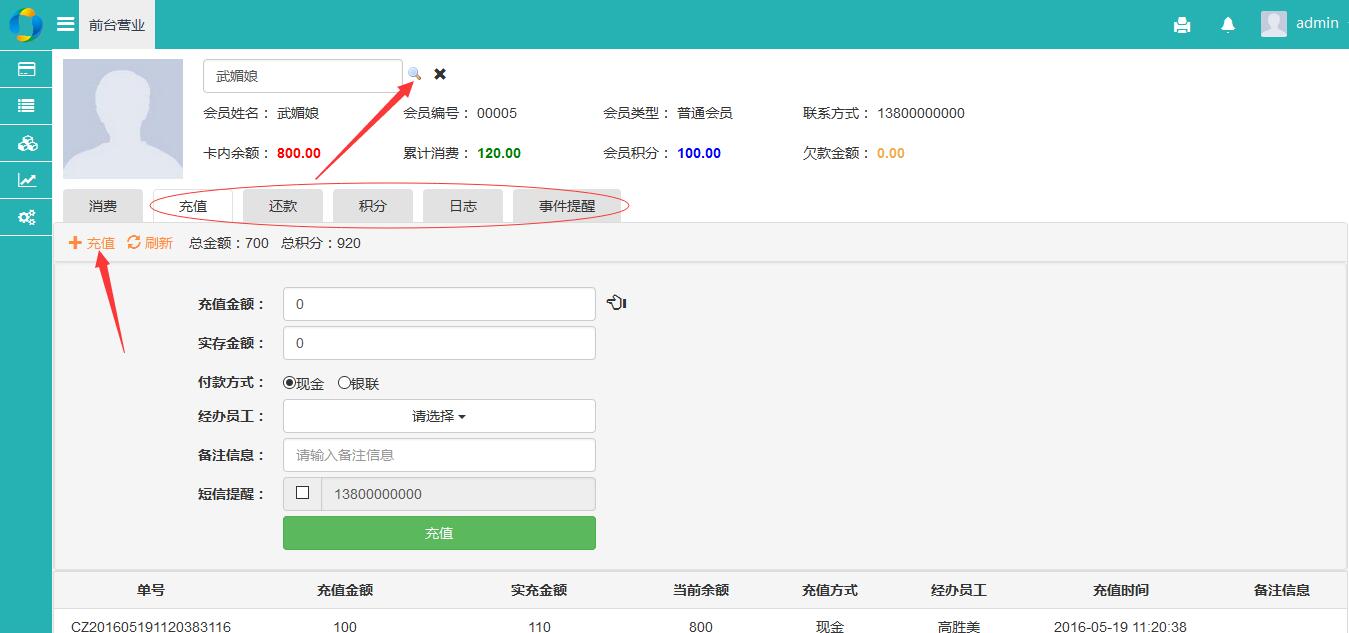Switch to the 还款 tab
The height and width of the screenshot is (633, 1349).
pyautogui.click(x=283, y=206)
